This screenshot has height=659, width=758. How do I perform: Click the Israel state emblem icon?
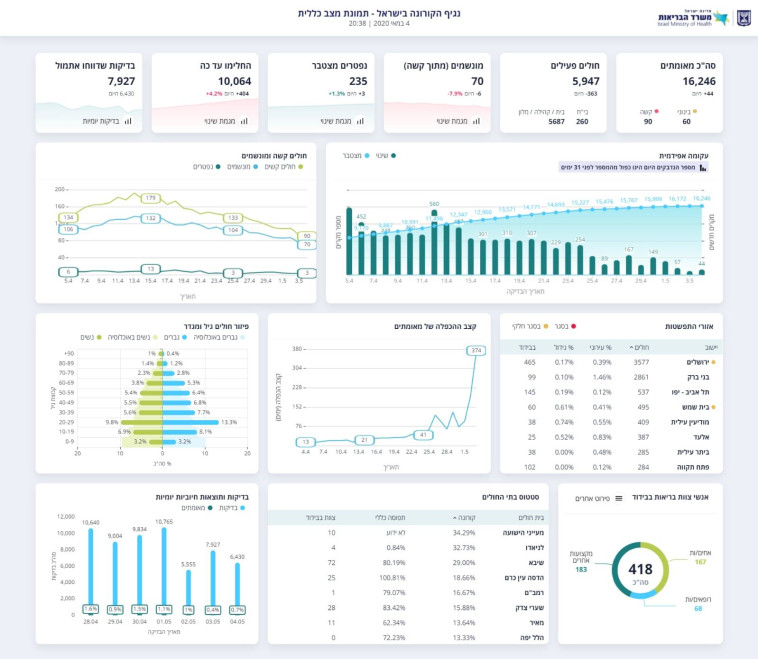coord(743,18)
